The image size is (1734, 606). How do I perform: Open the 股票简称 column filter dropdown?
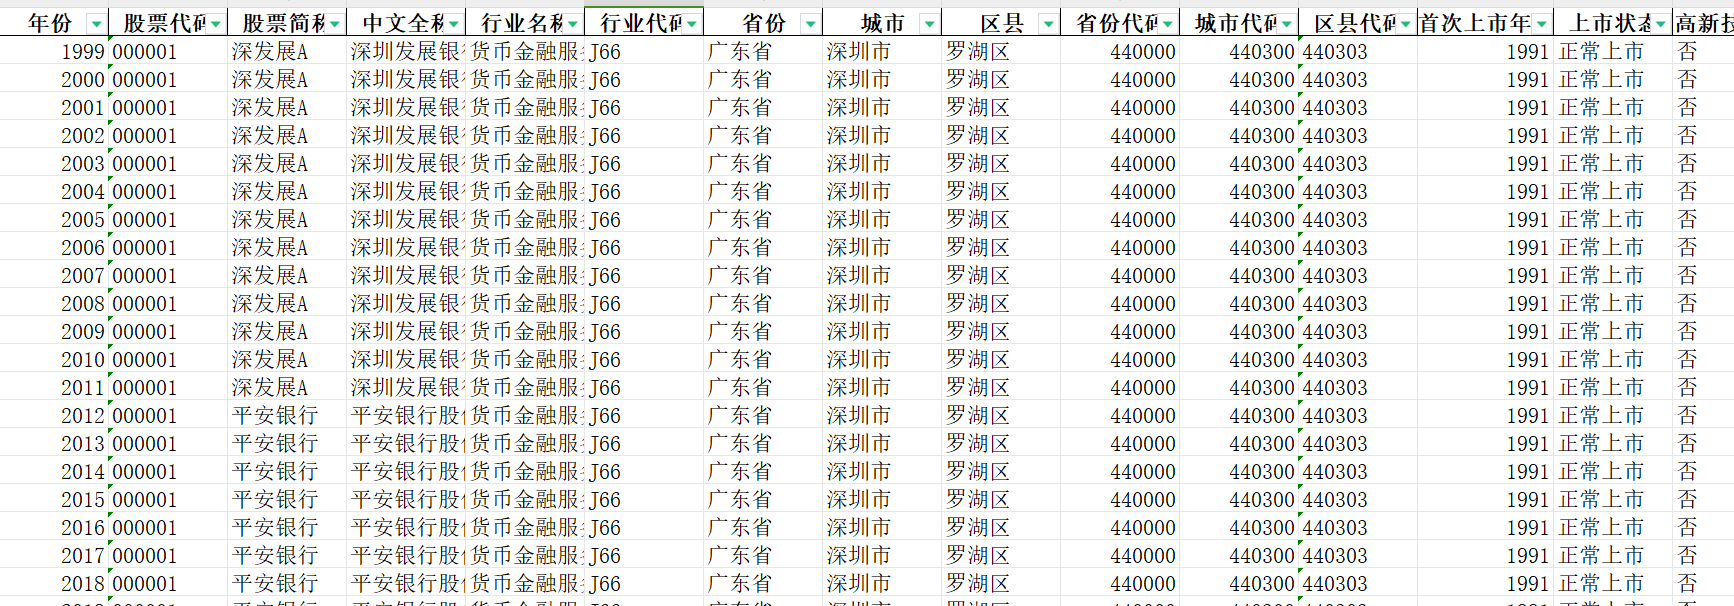tap(335, 23)
